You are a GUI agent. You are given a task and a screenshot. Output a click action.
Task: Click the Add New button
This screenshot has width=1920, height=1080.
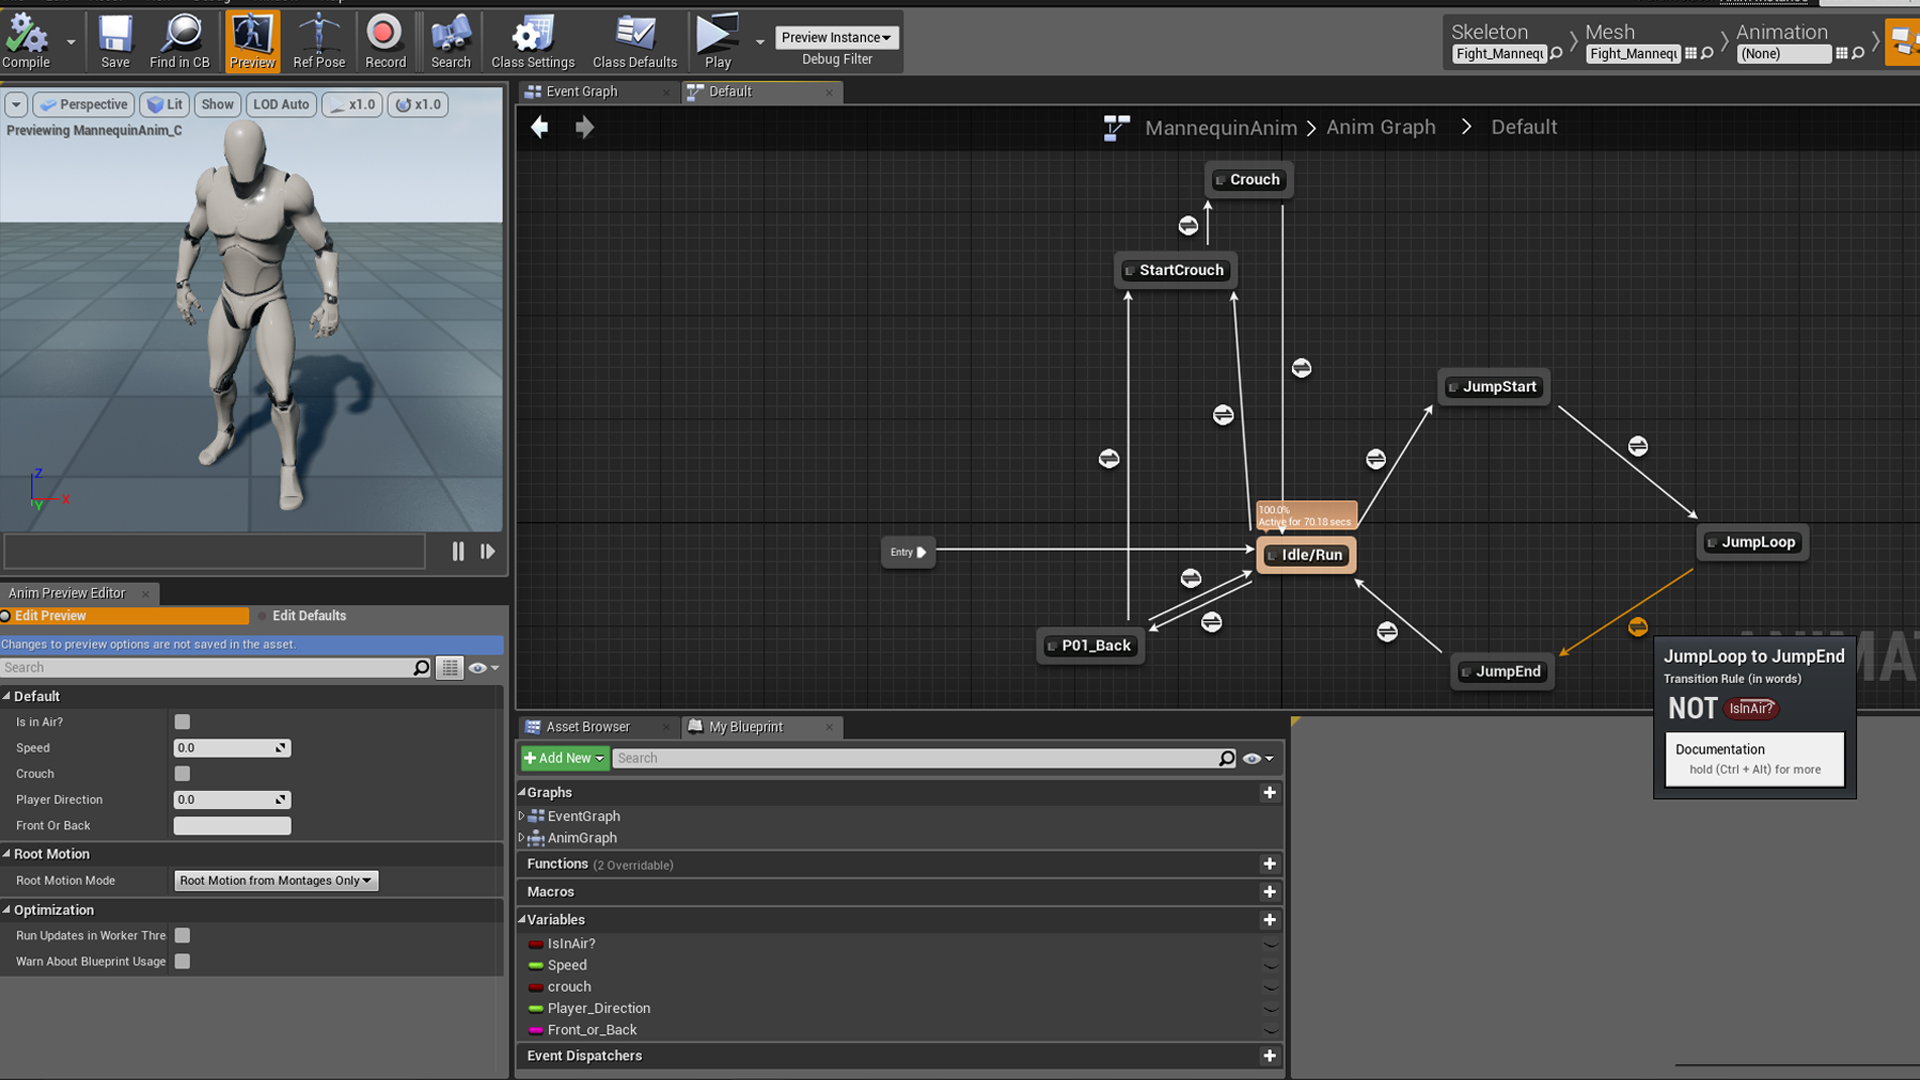coord(564,758)
